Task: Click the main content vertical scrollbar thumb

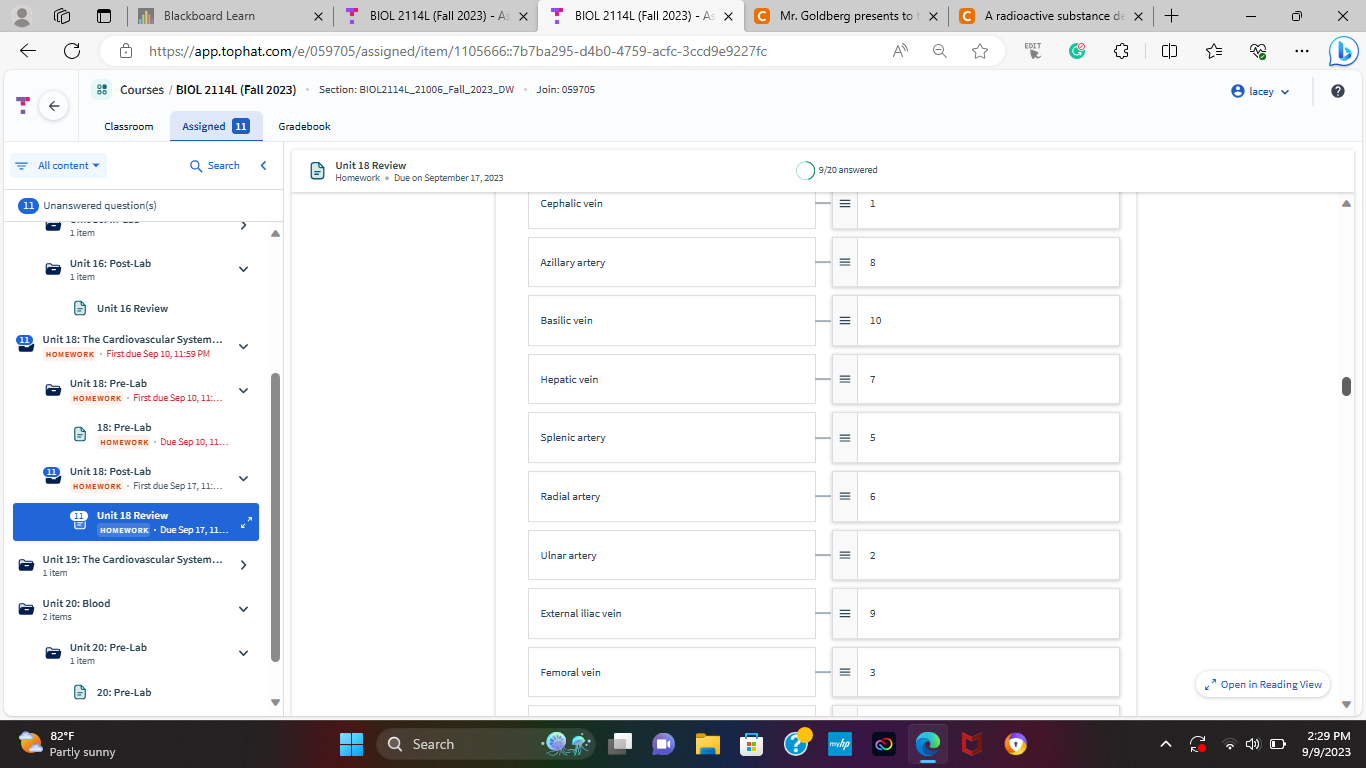Action: coord(1346,386)
